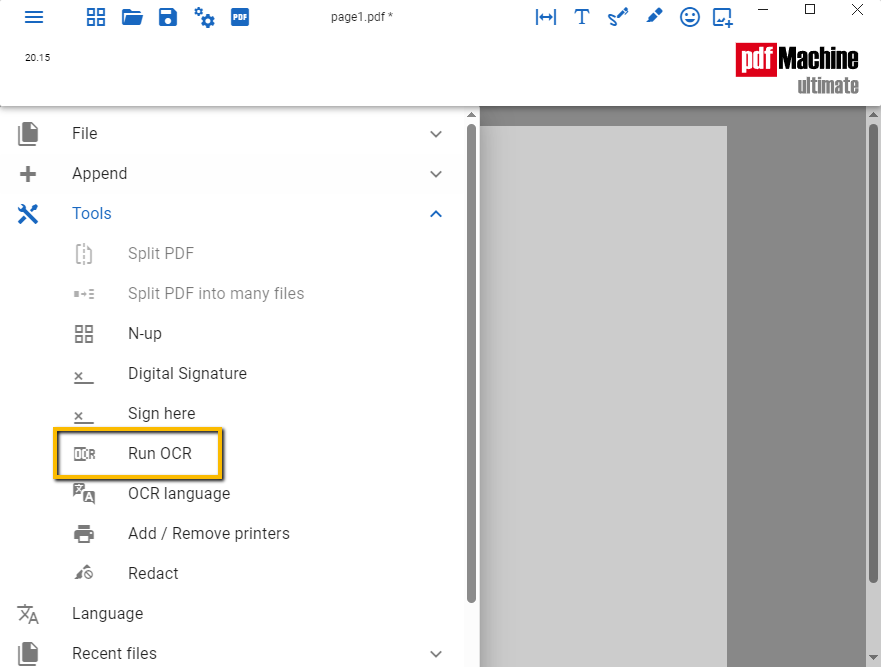Image resolution: width=881 pixels, height=667 pixels.
Task: Choose Digital Signature
Action: (x=187, y=374)
